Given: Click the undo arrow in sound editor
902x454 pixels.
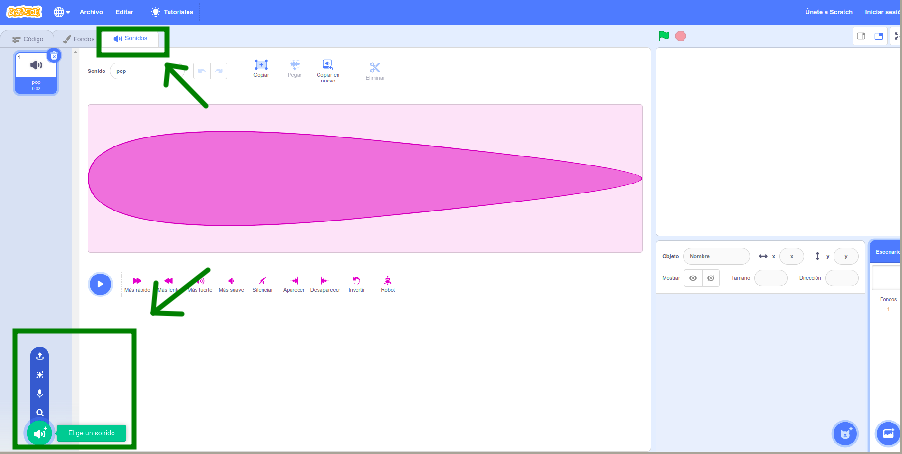Looking at the screenshot, I should (x=201, y=71).
